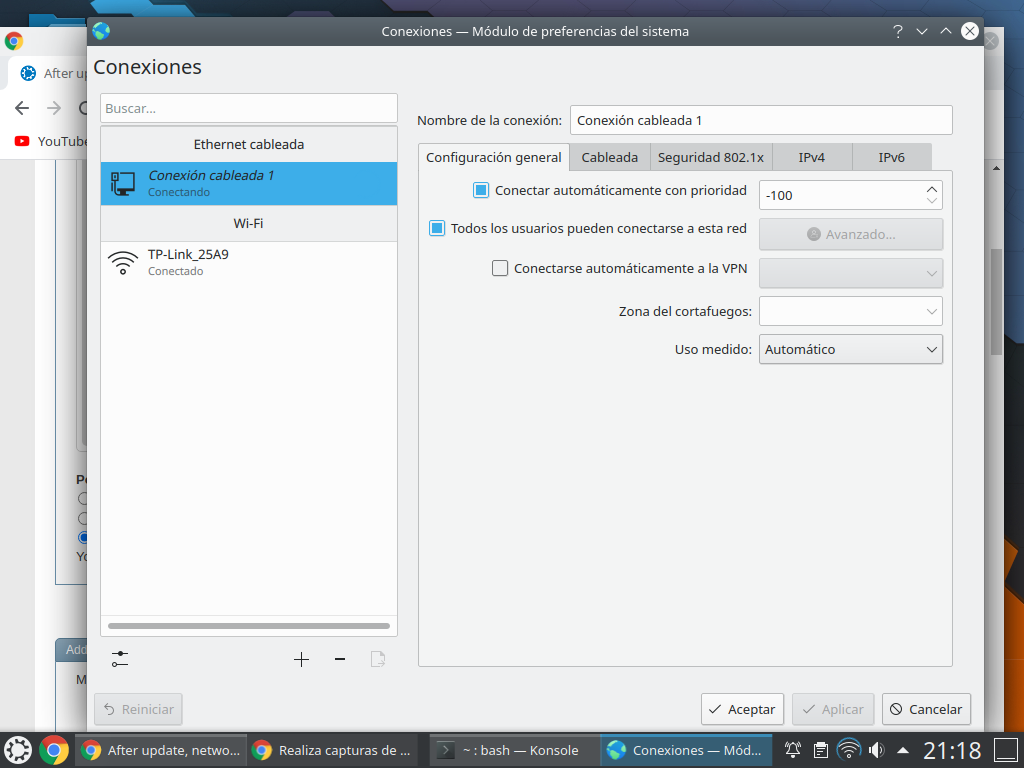Screen dimensions: 1024x768
Task: Open the notifications bell tray icon
Action: [x=793, y=749]
